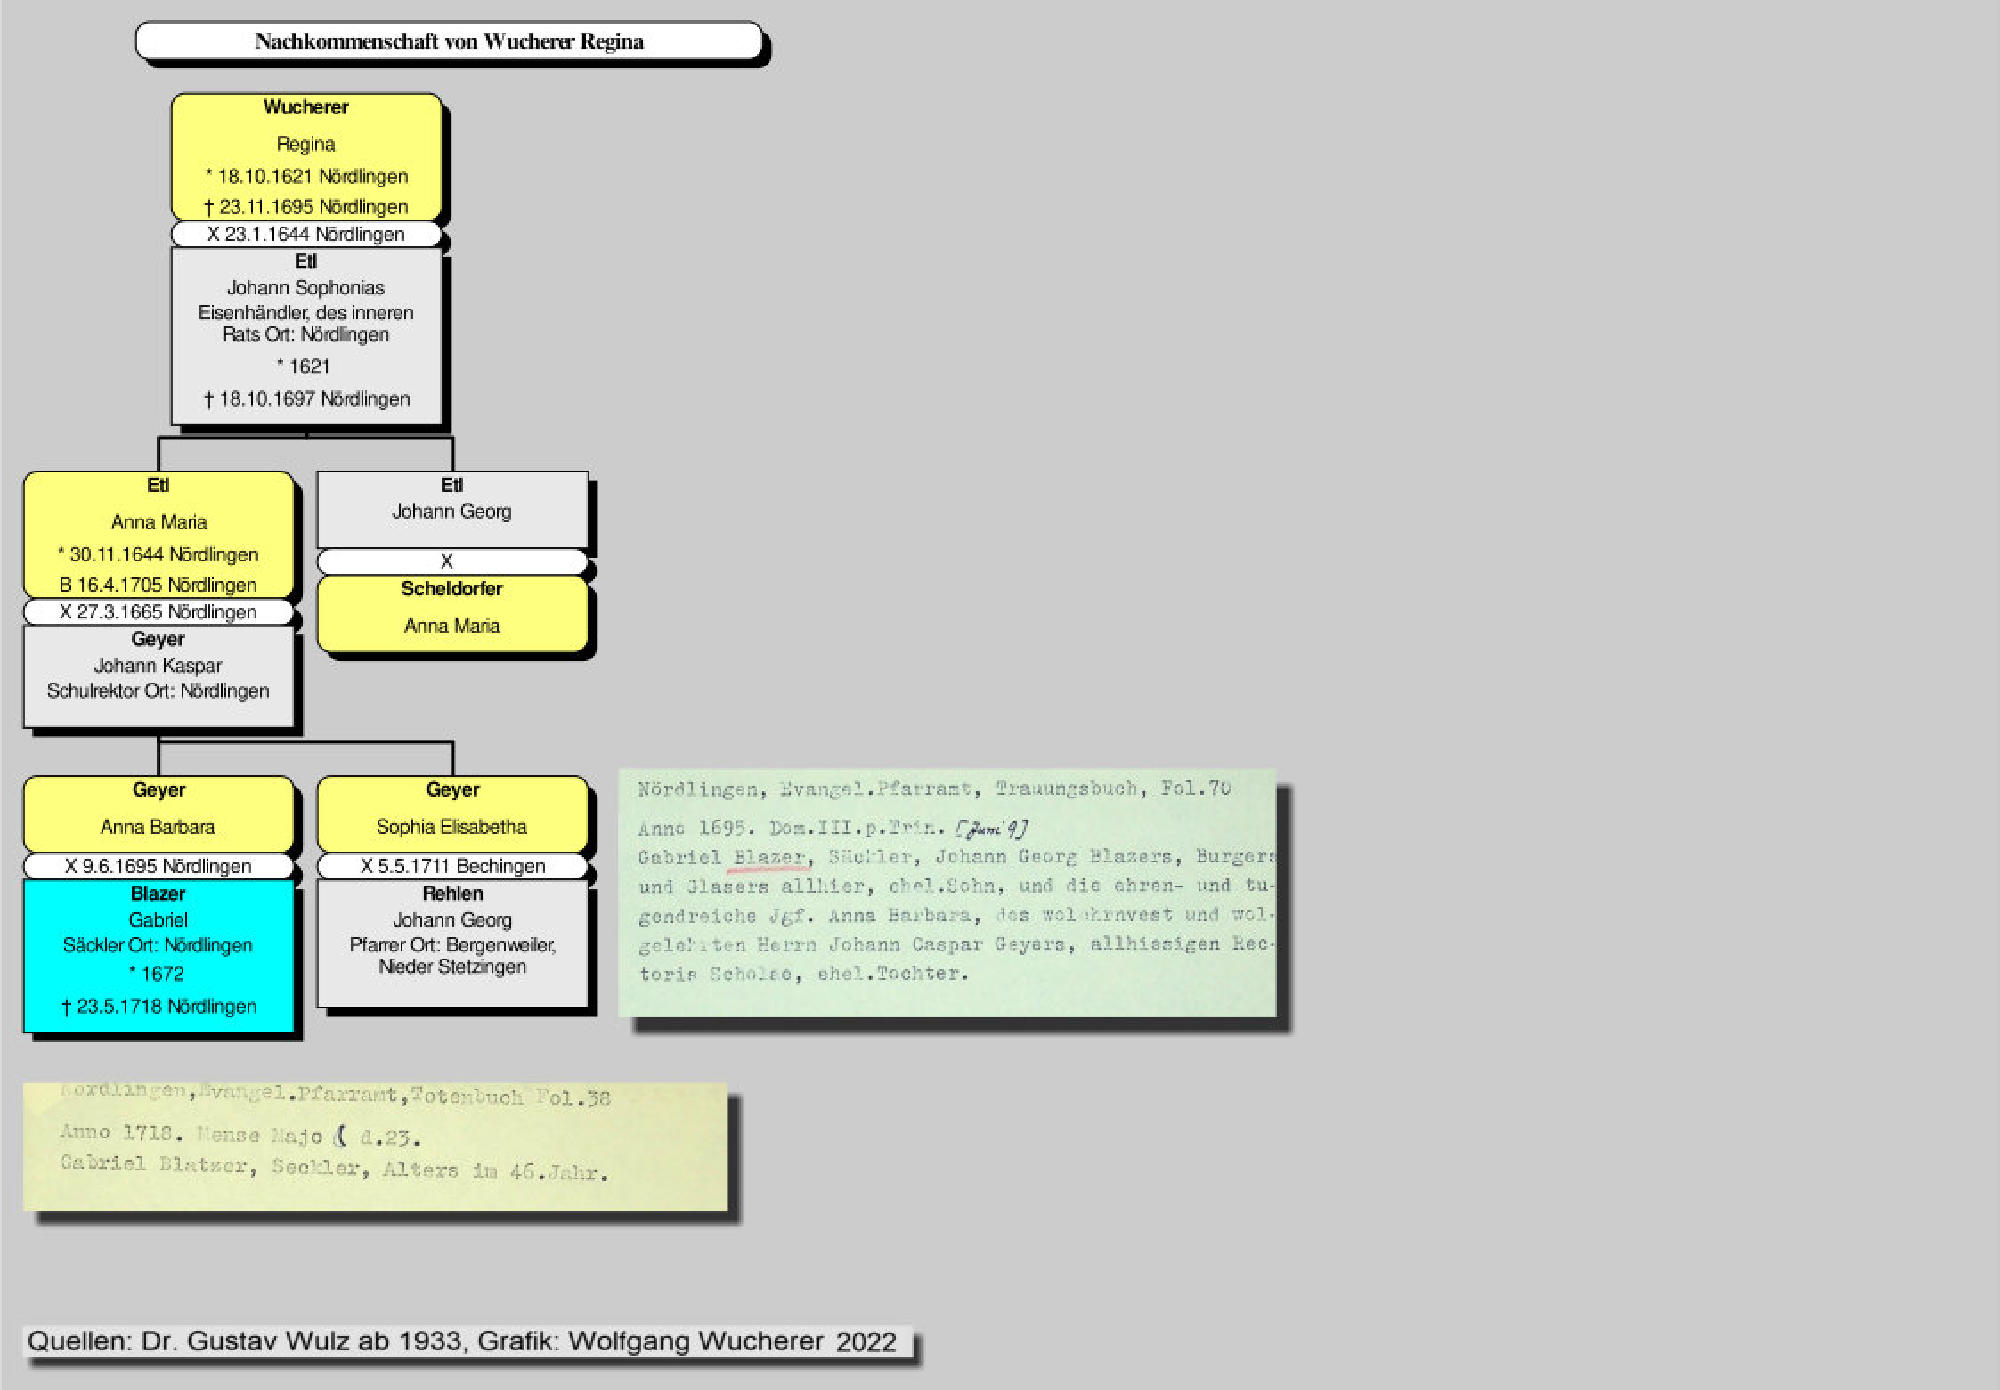Click the title box Nachkommenschaft von Wucherer Regina
This screenshot has width=2000, height=1390.
448,42
